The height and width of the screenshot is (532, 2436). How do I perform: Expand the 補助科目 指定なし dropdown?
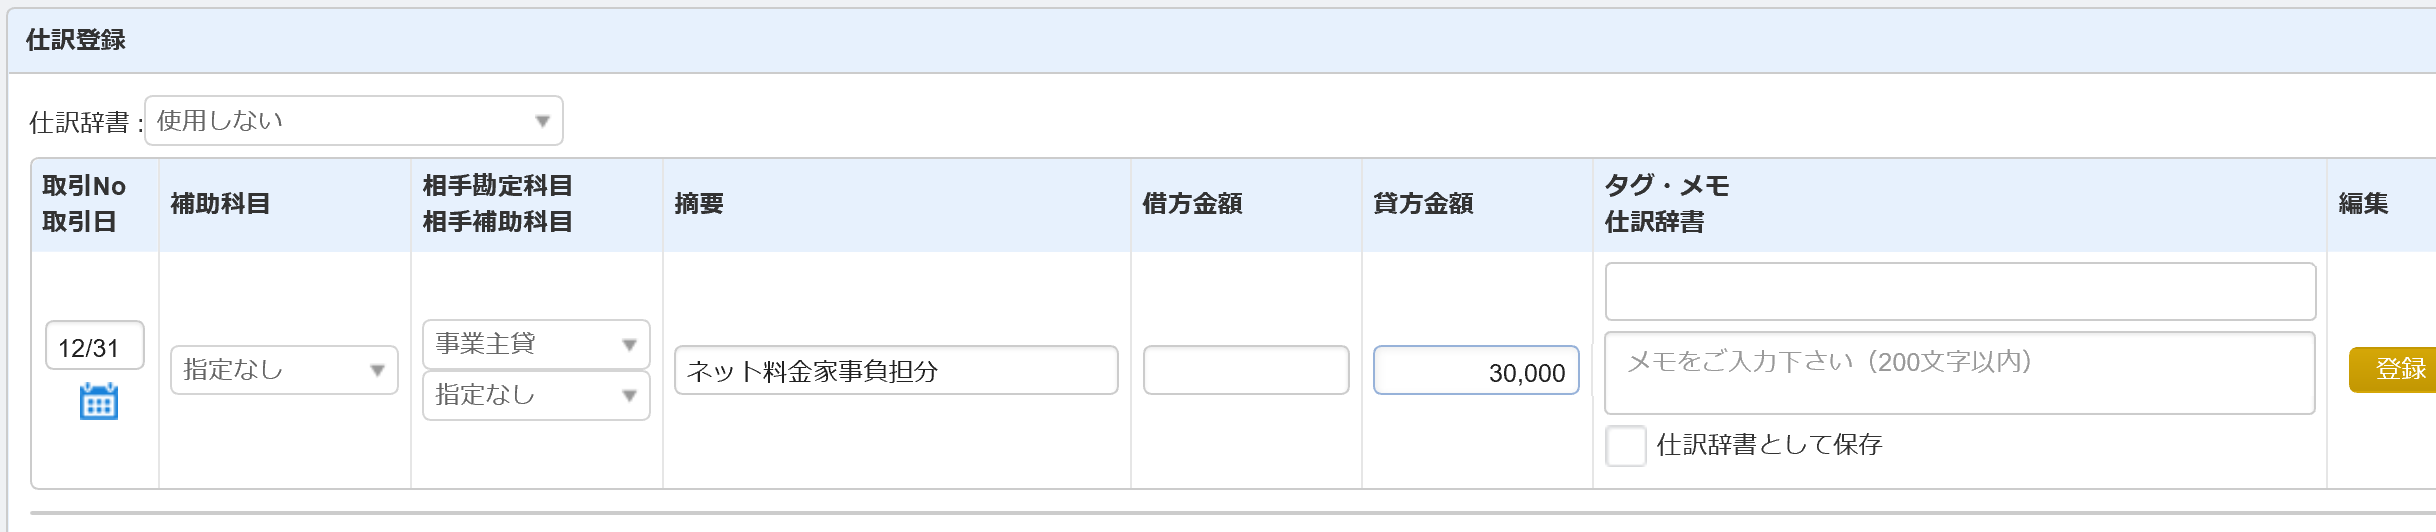(284, 370)
